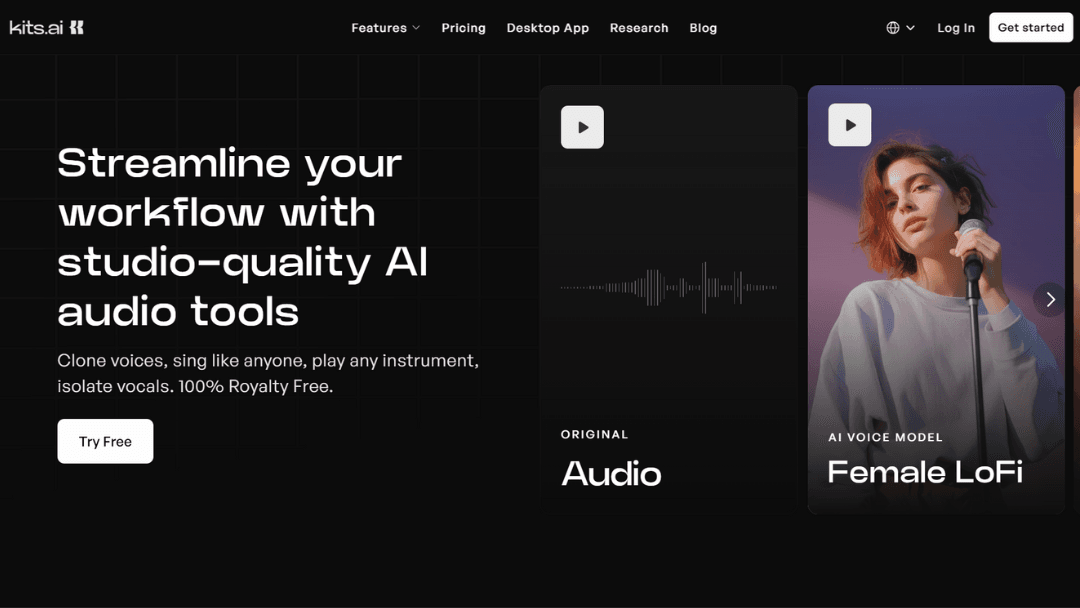Click the kits.ai logo icon

[77, 28]
